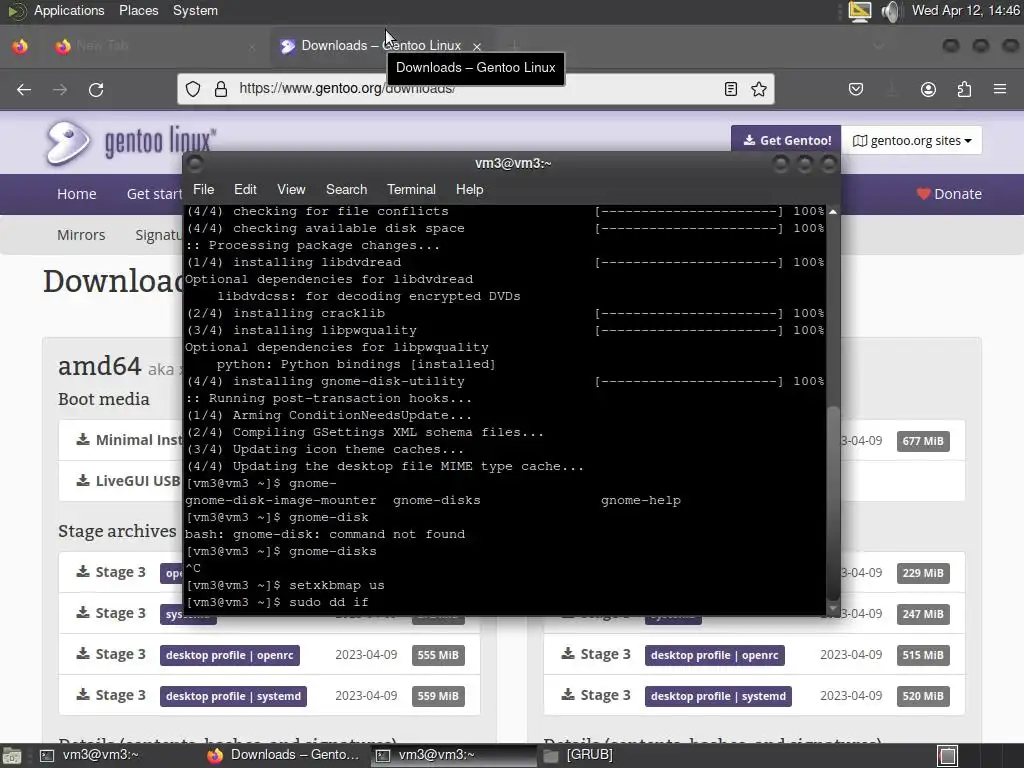Click the tracking protection shield icon
The image size is (1024, 768).
[x=193, y=89]
